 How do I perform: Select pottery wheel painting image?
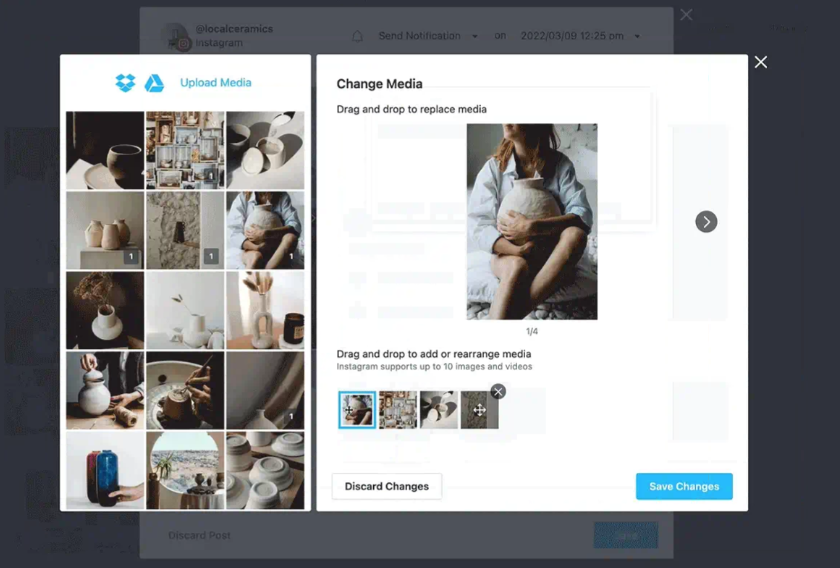(x=185, y=390)
